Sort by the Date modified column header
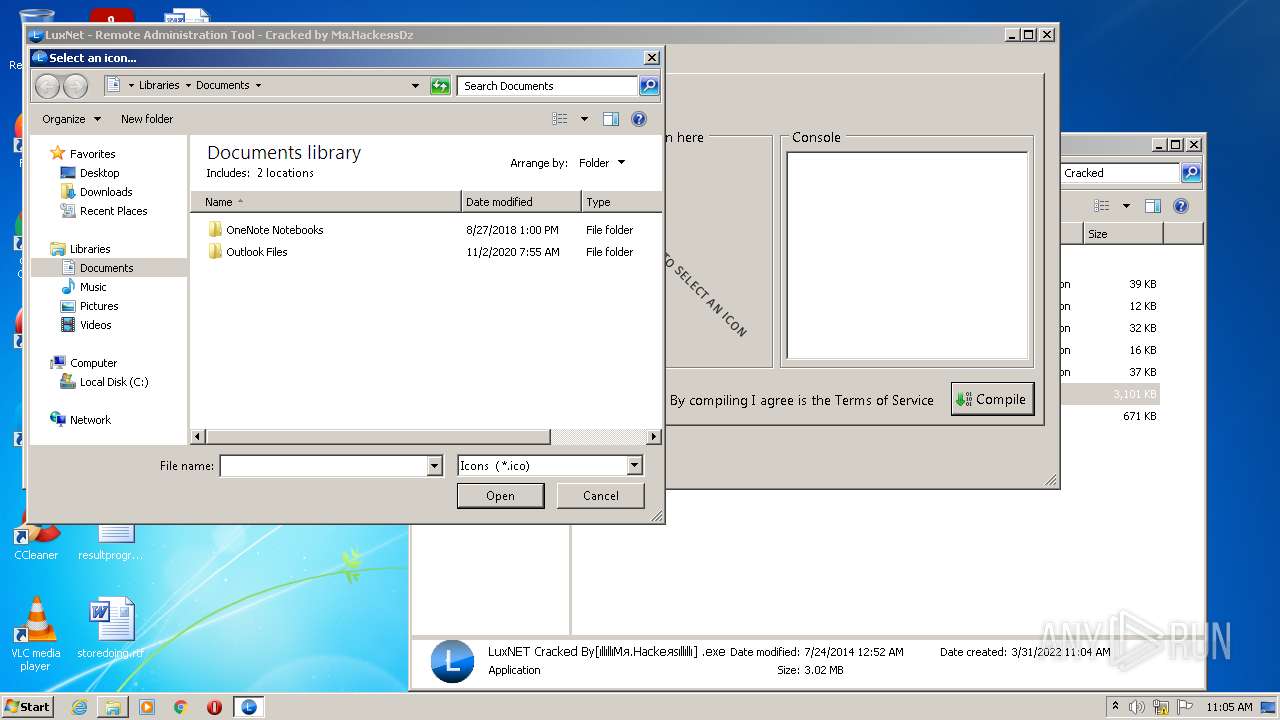Screen dimensions: 1280x720 [521, 202]
